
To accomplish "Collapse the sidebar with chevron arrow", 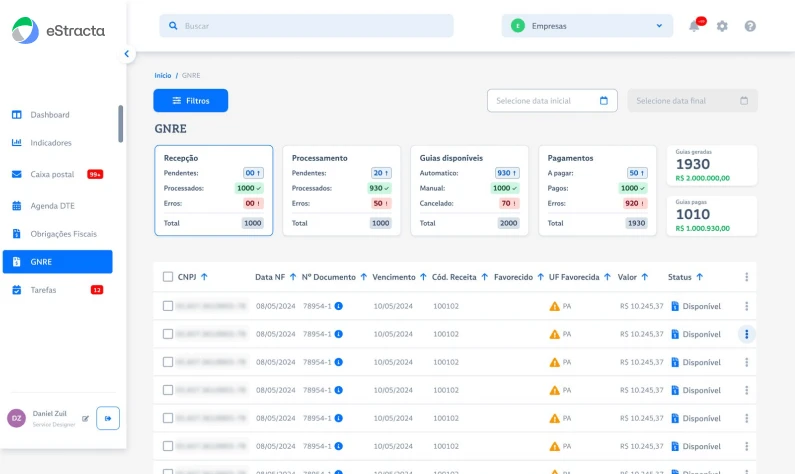I will pos(126,54).
